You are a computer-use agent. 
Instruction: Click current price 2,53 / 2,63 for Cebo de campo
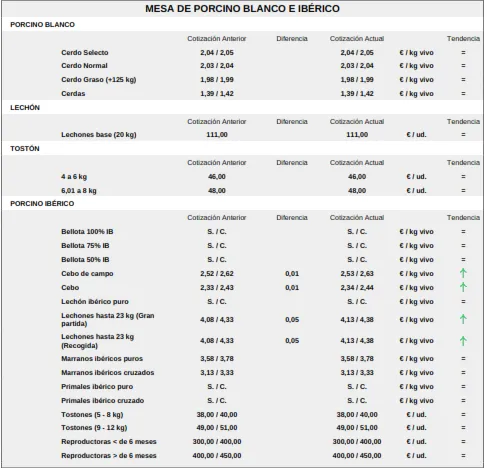(357, 274)
